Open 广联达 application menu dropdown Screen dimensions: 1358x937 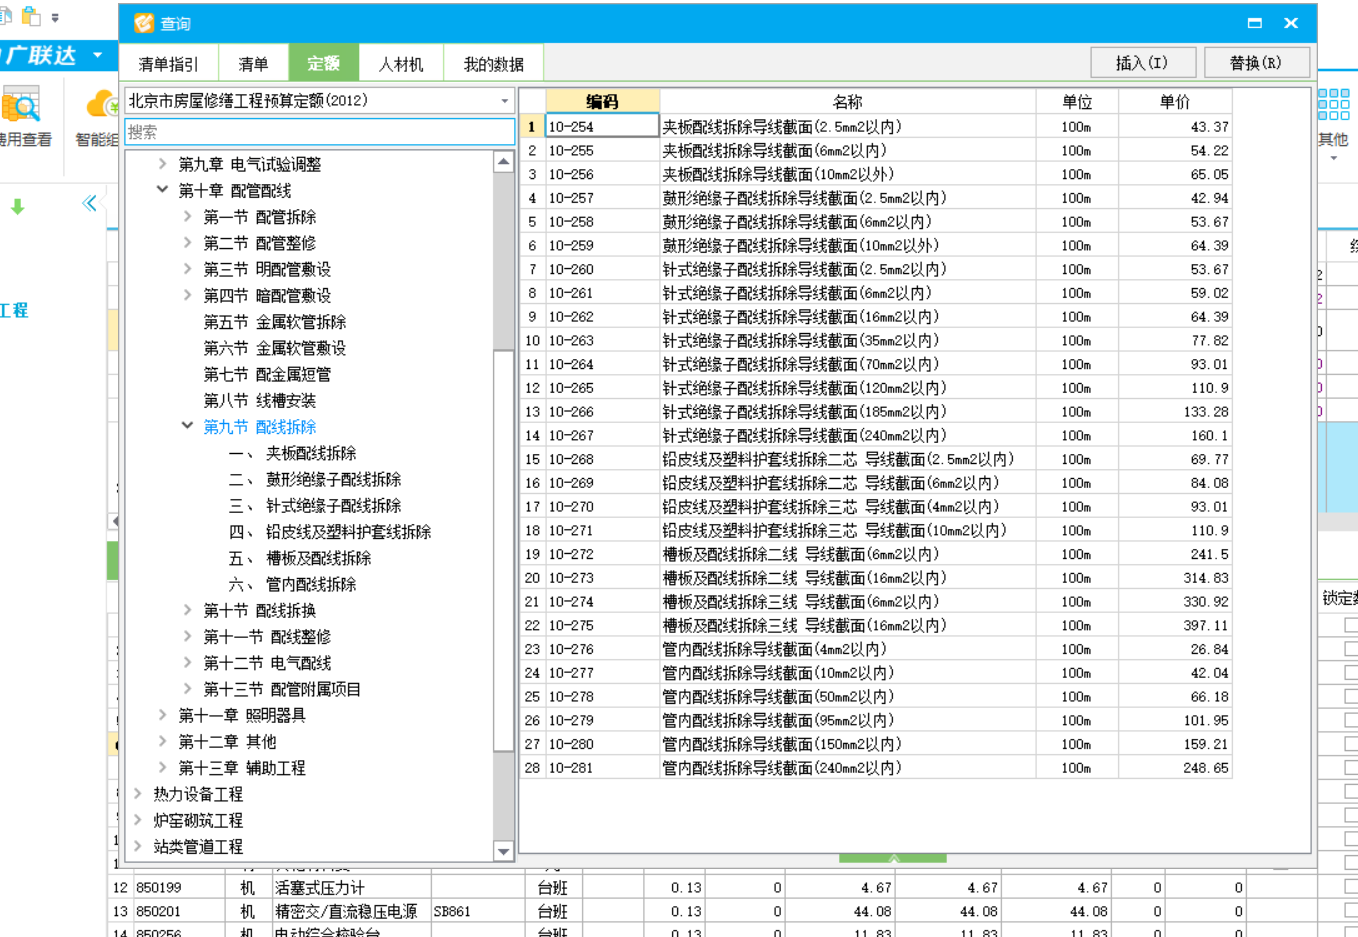(x=98, y=55)
